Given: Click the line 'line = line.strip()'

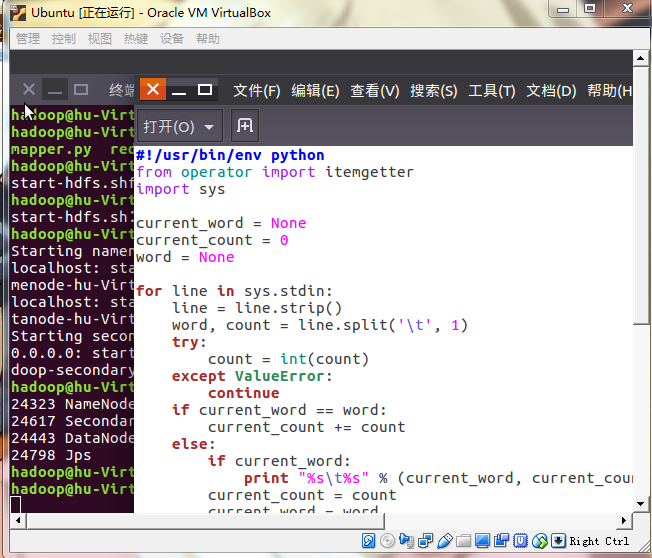Looking at the screenshot, I should (x=257, y=308).
